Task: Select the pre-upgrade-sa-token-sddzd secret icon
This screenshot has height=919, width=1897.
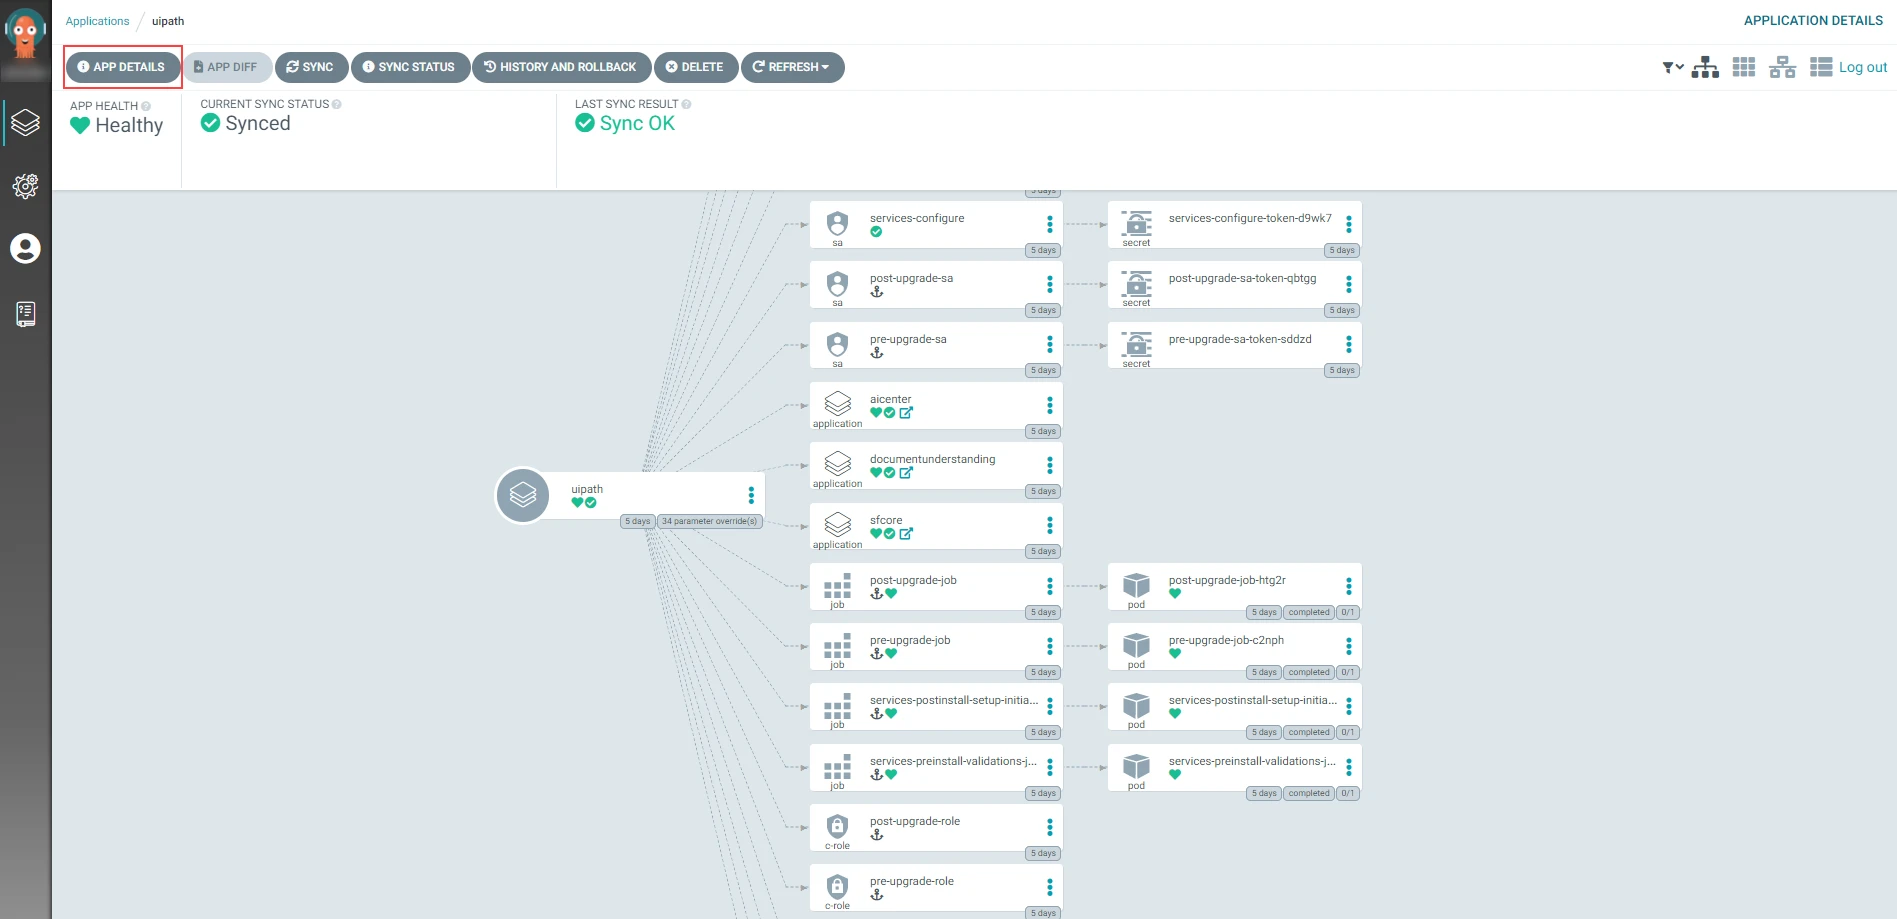Action: (1136, 345)
